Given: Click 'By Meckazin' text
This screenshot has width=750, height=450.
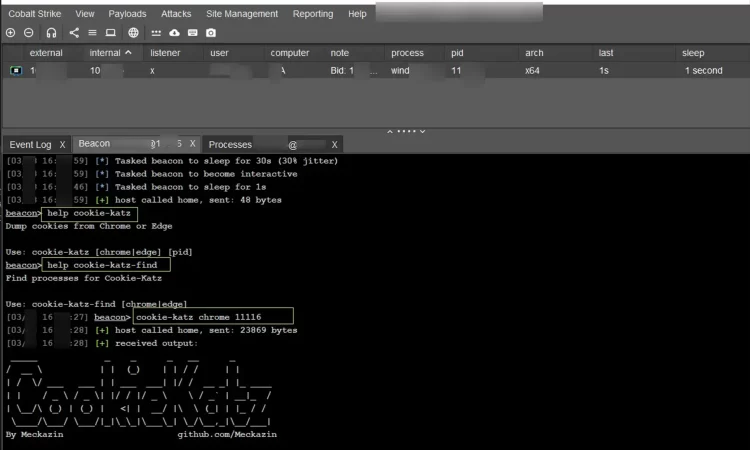Looking at the screenshot, I should pos(34,435).
